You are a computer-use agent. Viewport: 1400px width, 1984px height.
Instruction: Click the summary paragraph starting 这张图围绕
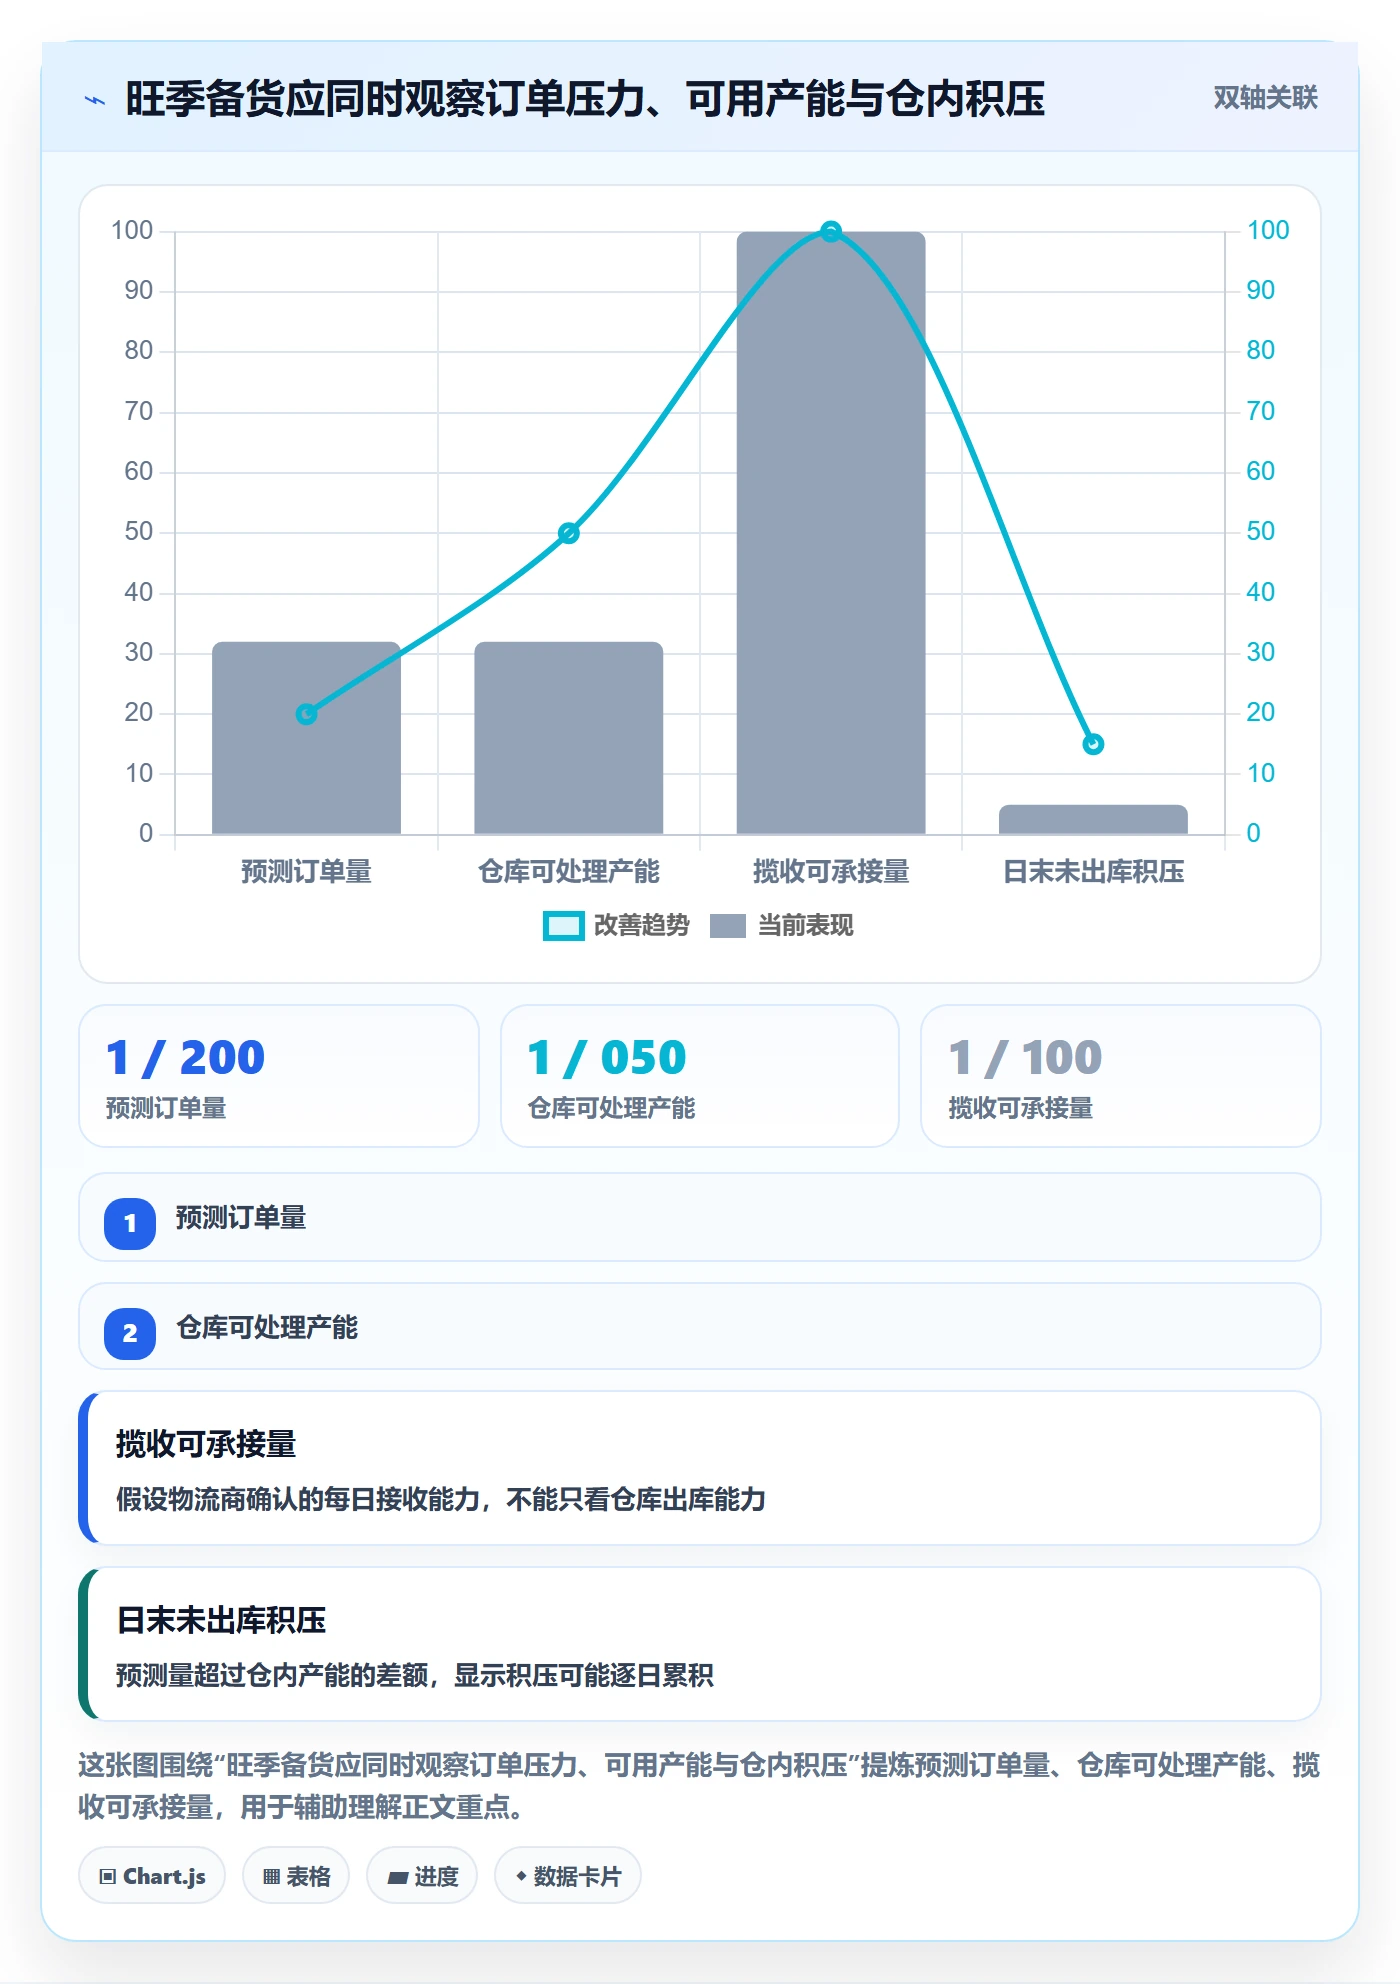(x=700, y=1786)
